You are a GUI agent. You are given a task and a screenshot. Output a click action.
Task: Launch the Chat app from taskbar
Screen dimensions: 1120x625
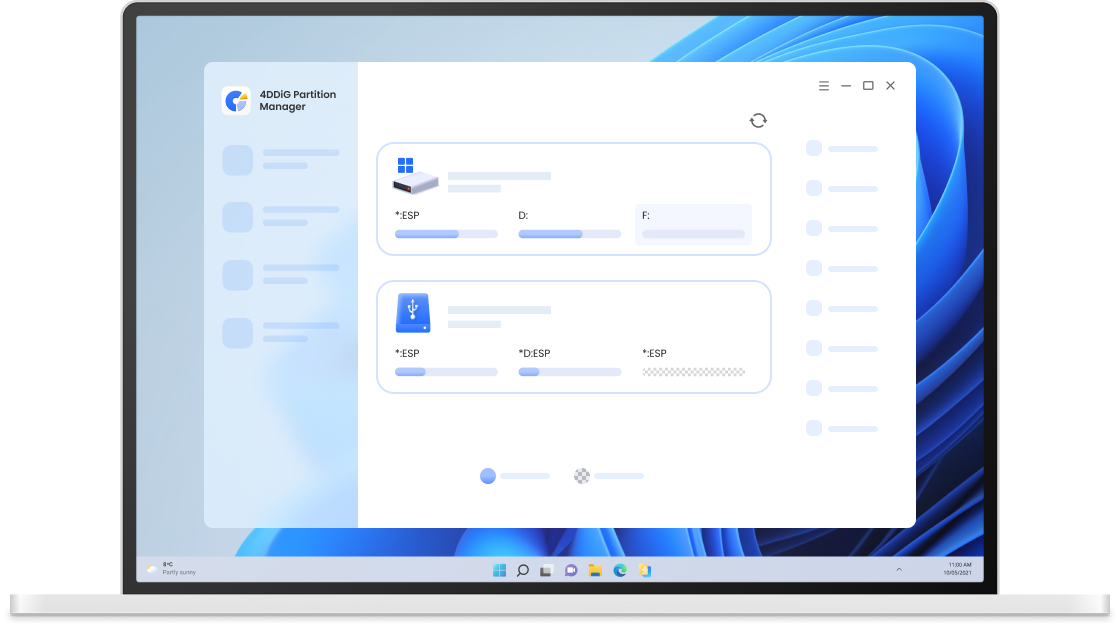pyautogui.click(x=571, y=571)
